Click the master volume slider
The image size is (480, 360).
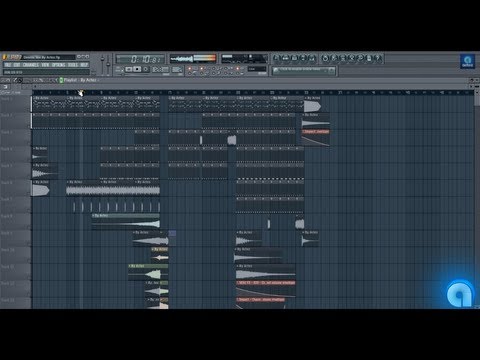tap(102, 64)
